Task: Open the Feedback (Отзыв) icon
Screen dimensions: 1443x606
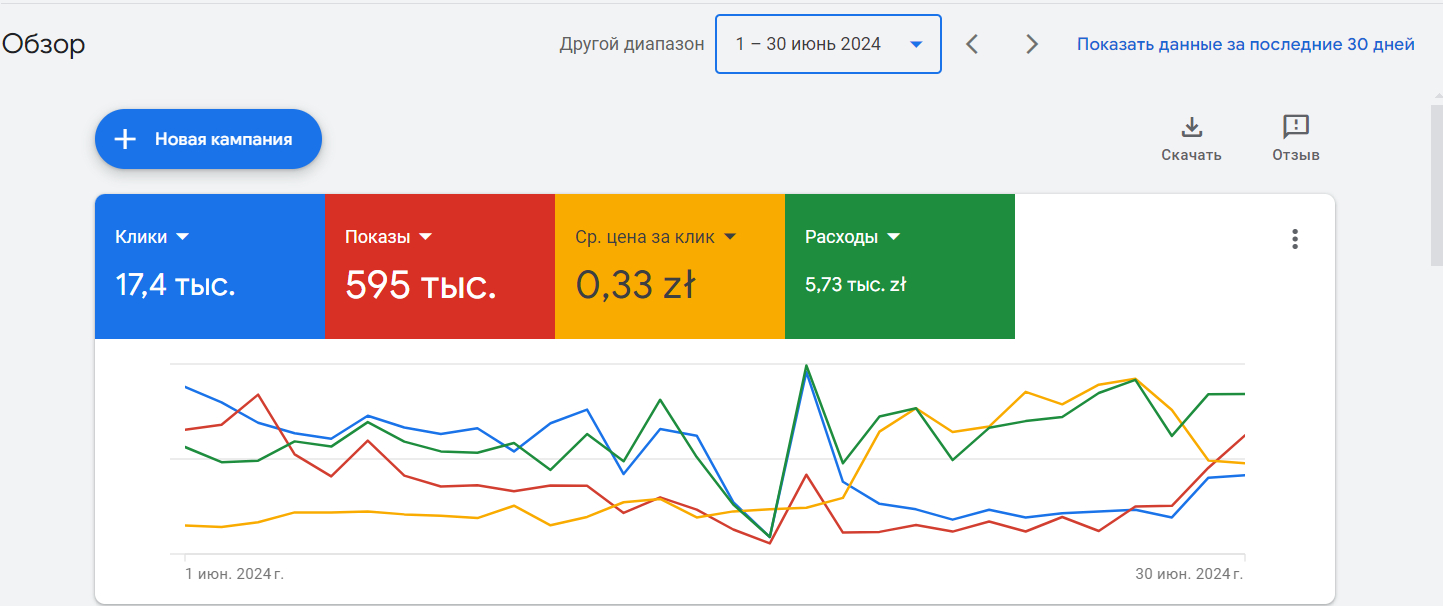Action: pos(1296,127)
